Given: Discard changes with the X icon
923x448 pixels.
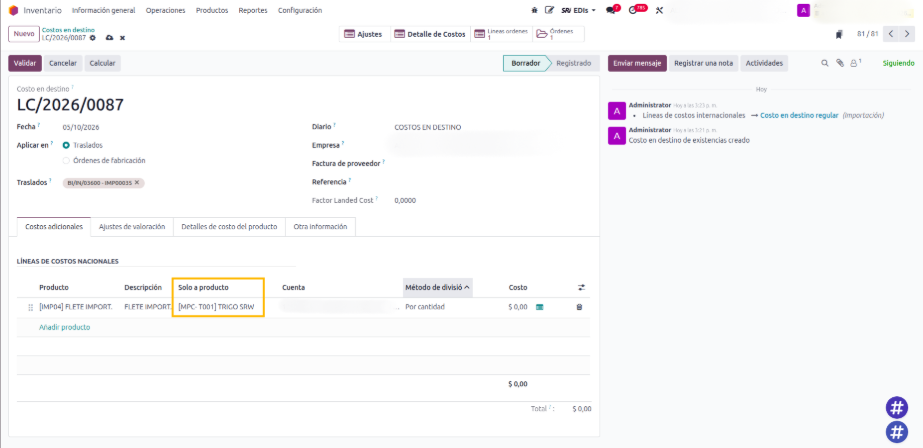Looking at the screenshot, I should (x=122, y=38).
